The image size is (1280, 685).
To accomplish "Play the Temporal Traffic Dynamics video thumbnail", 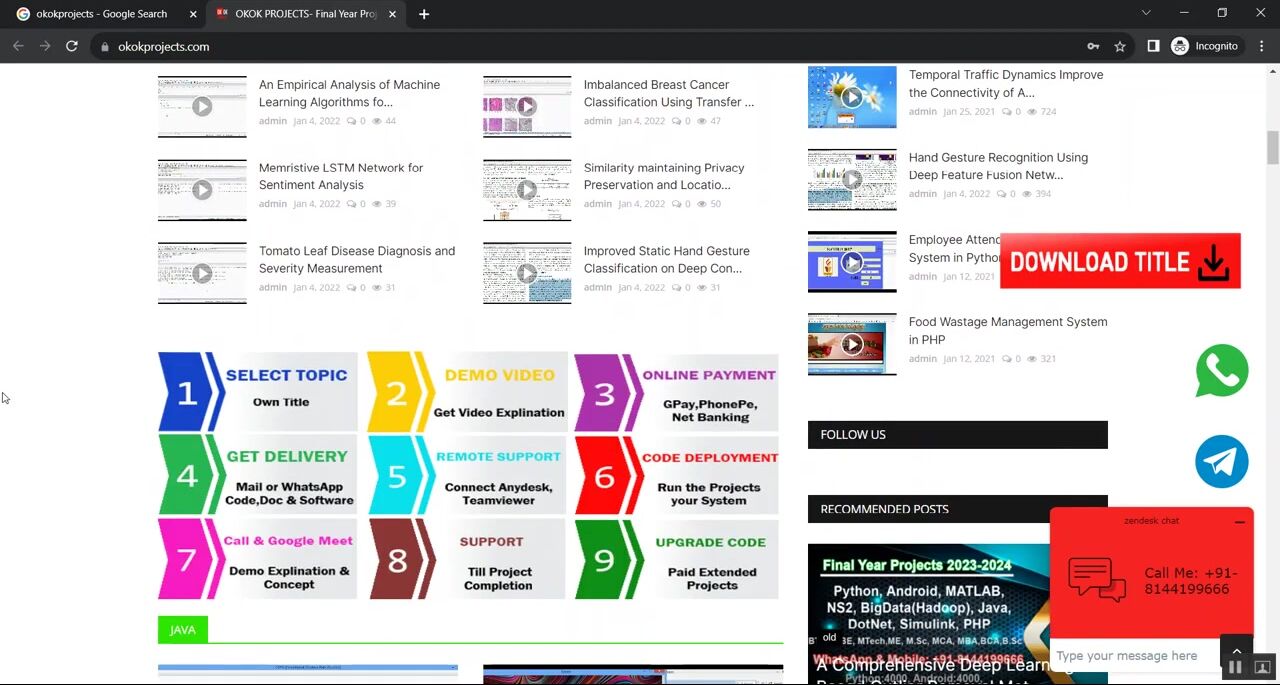I will tap(852, 97).
